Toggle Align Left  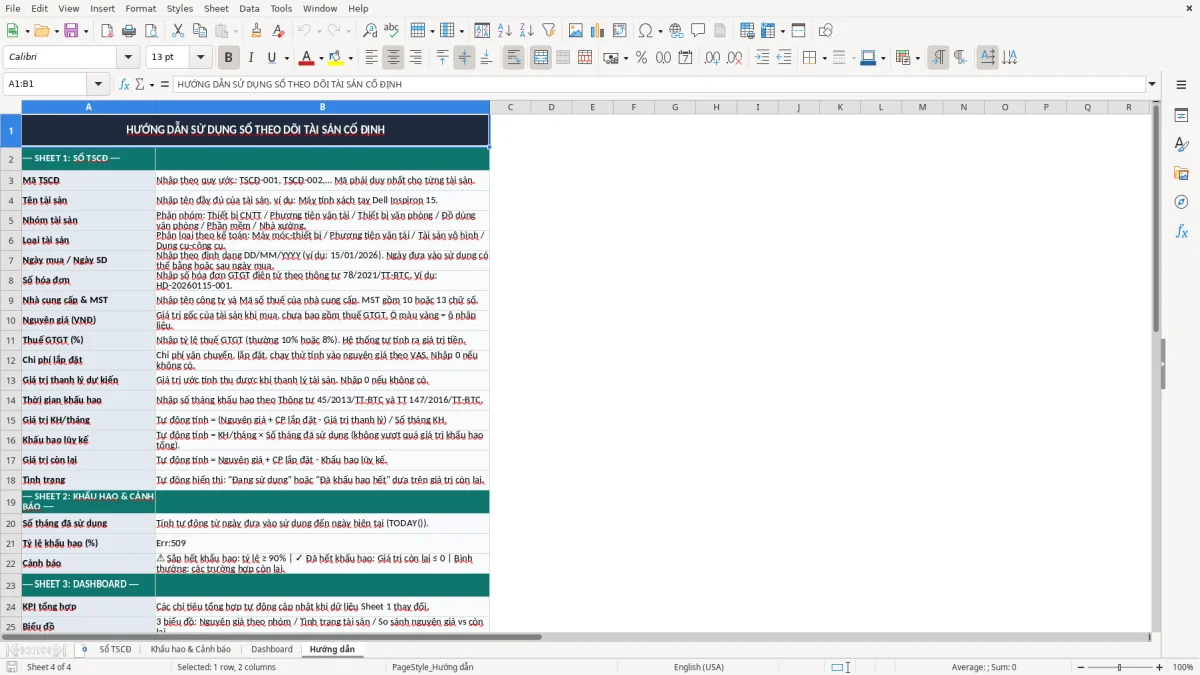[371, 58]
